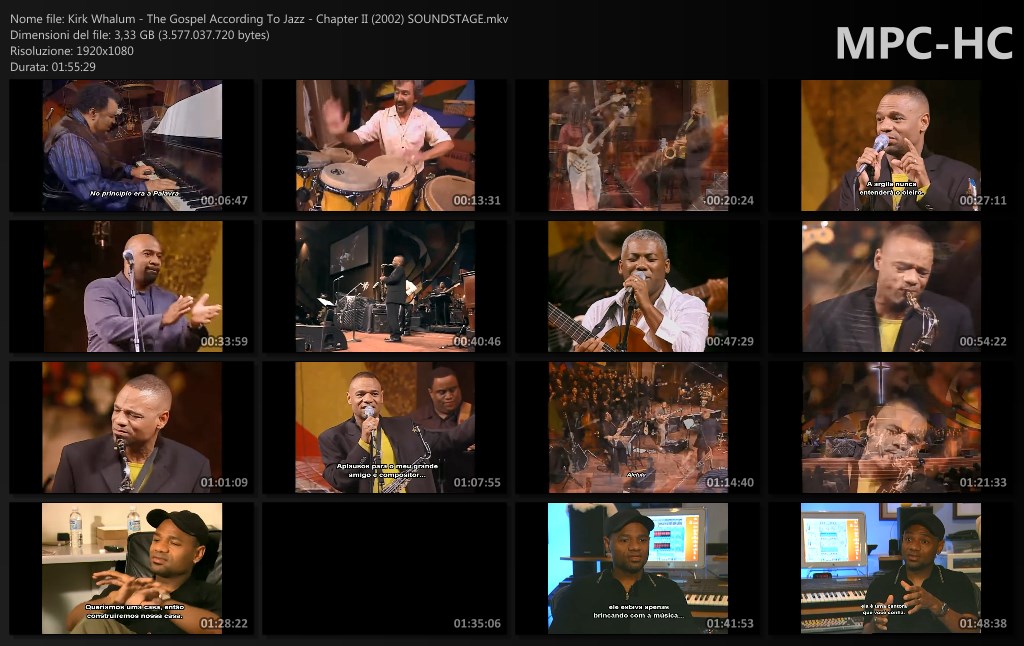
Task: Select the conga drummer thumbnail at 00:13:31
Action: 385,146
